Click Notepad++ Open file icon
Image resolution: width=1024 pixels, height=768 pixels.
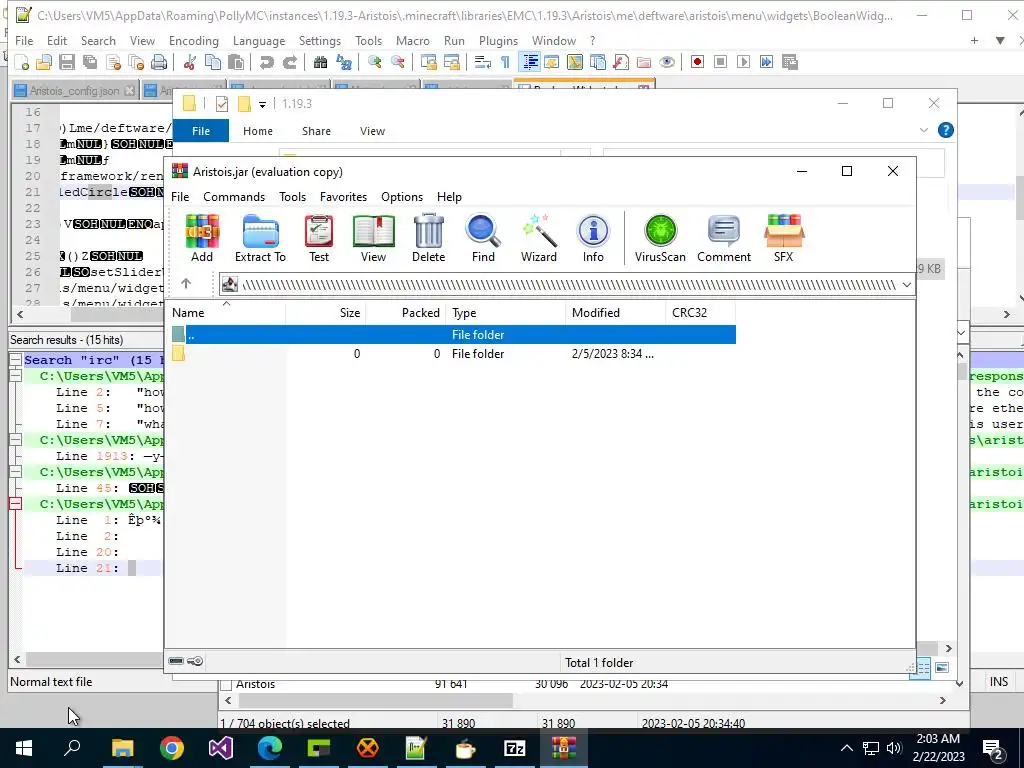[x=44, y=62]
